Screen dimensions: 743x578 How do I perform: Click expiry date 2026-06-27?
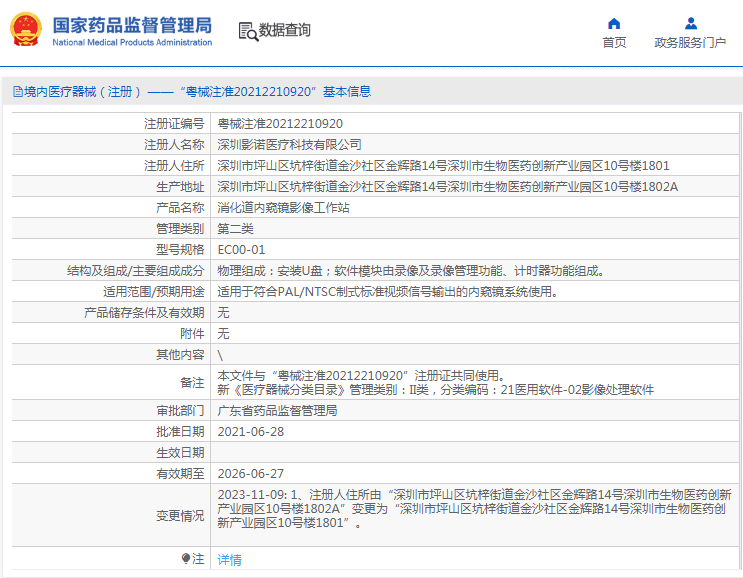tap(251, 474)
